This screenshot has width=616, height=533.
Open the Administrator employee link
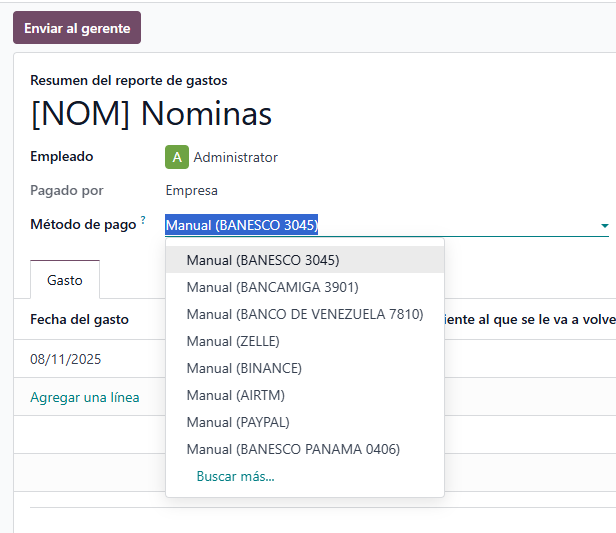[x=235, y=158]
